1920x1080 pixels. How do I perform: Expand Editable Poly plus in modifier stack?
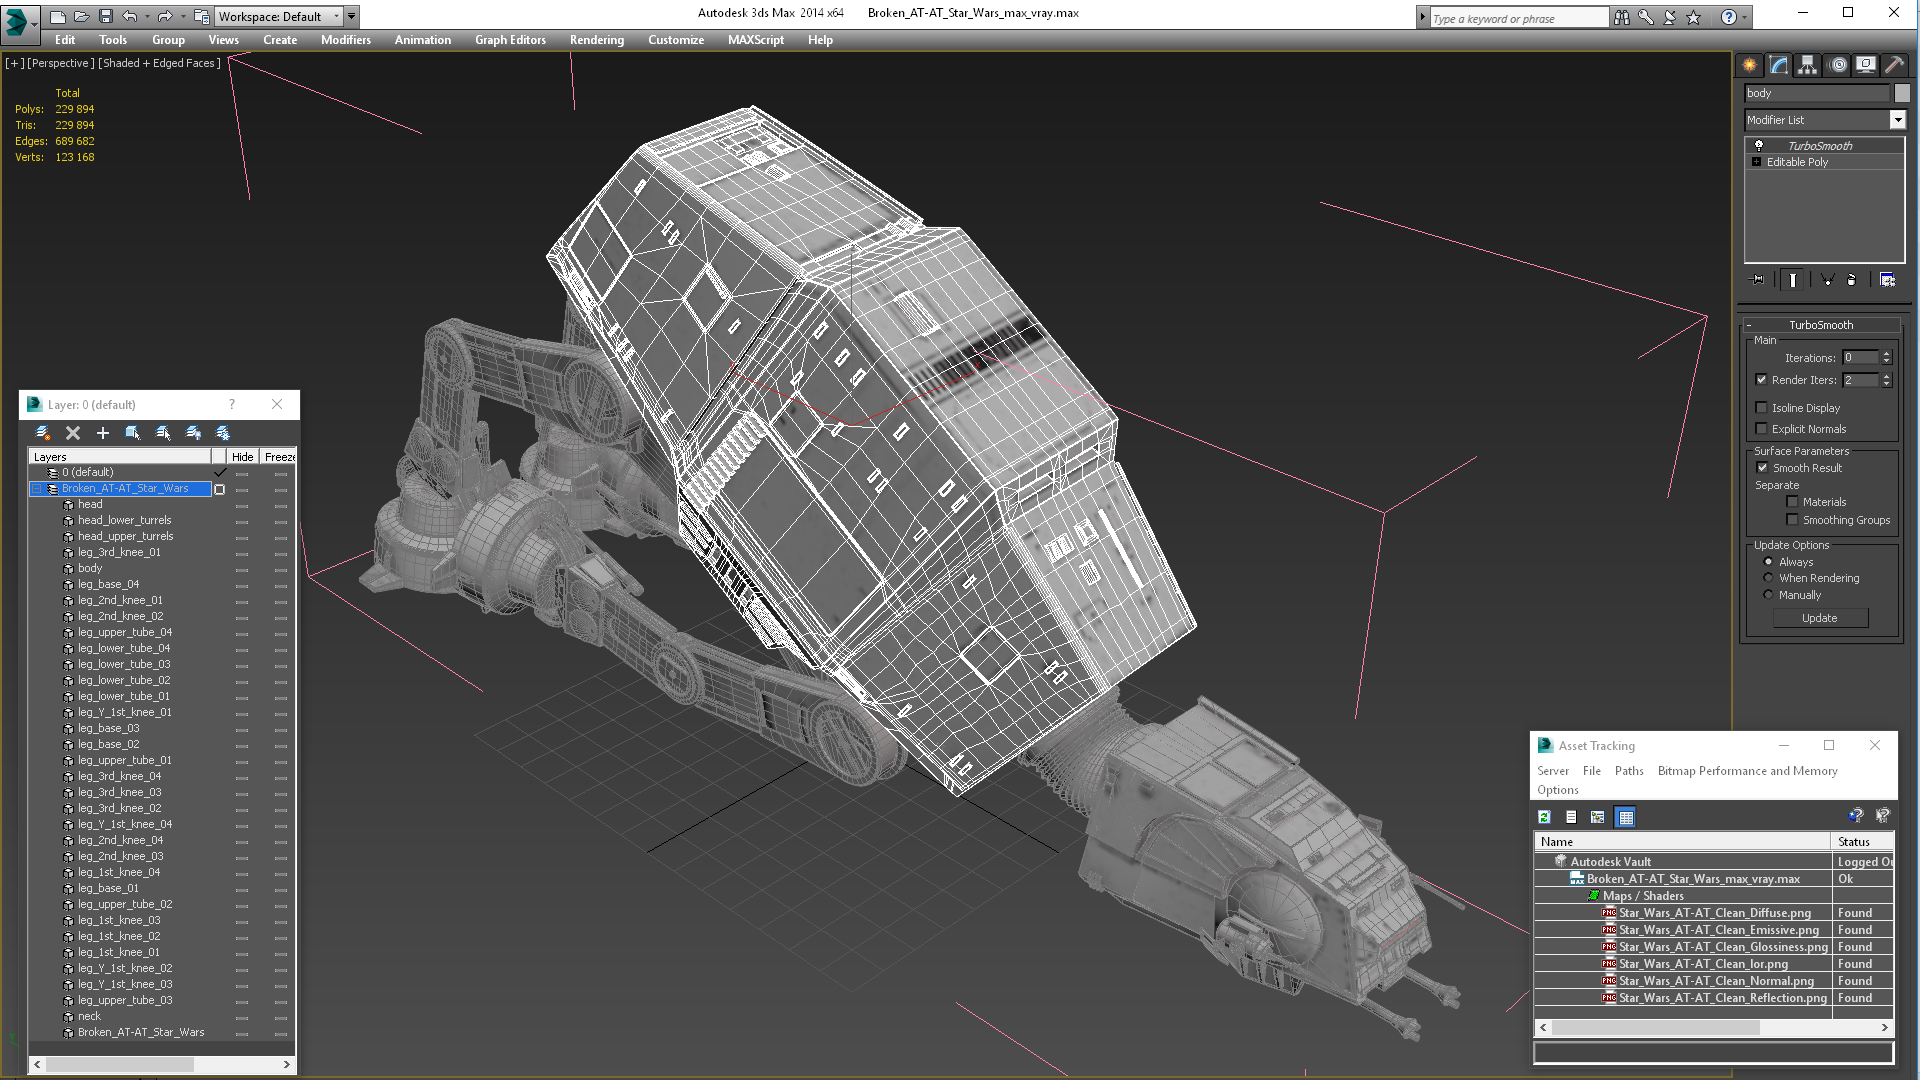(1756, 162)
